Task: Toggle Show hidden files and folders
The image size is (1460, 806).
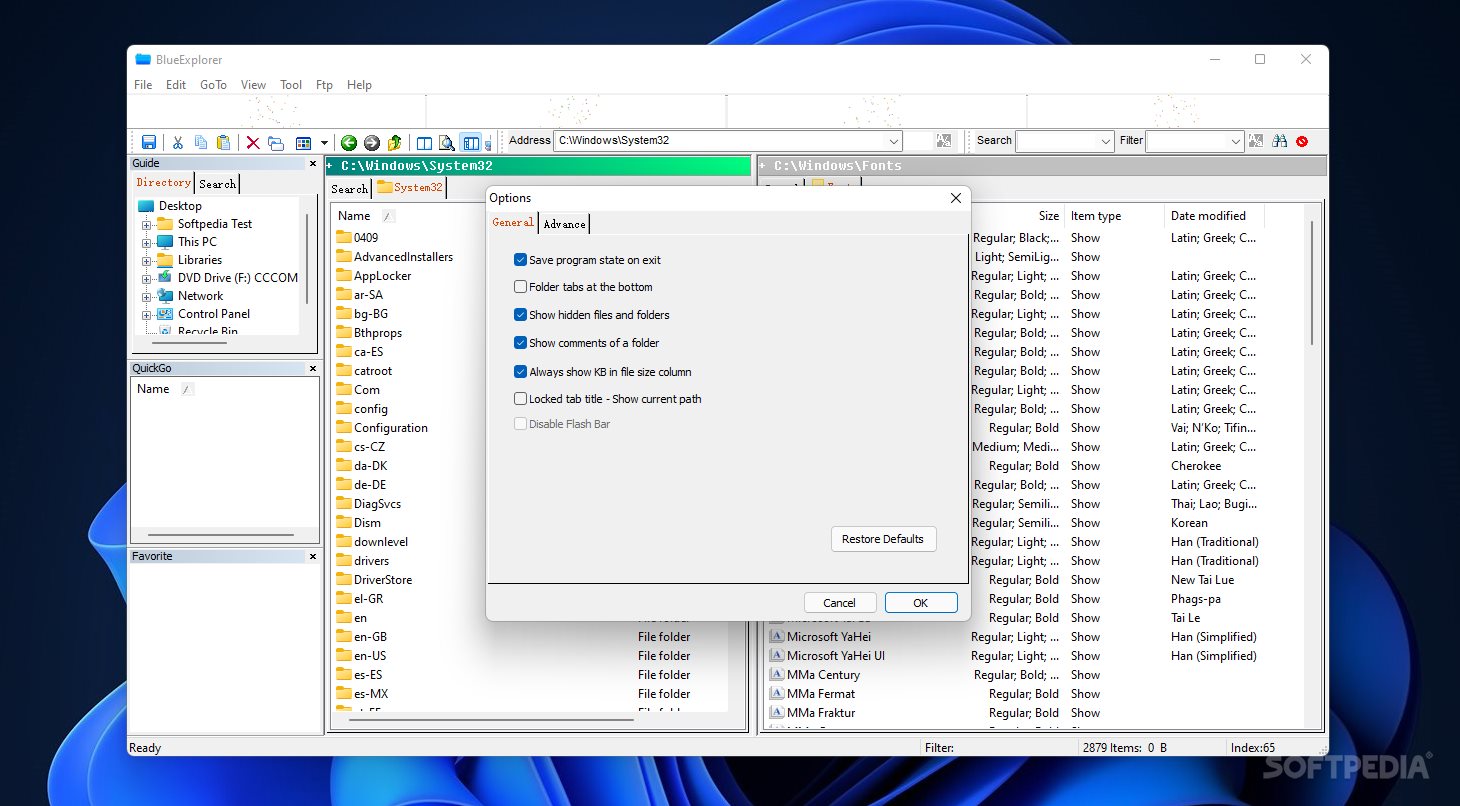Action: click(520, 315)
